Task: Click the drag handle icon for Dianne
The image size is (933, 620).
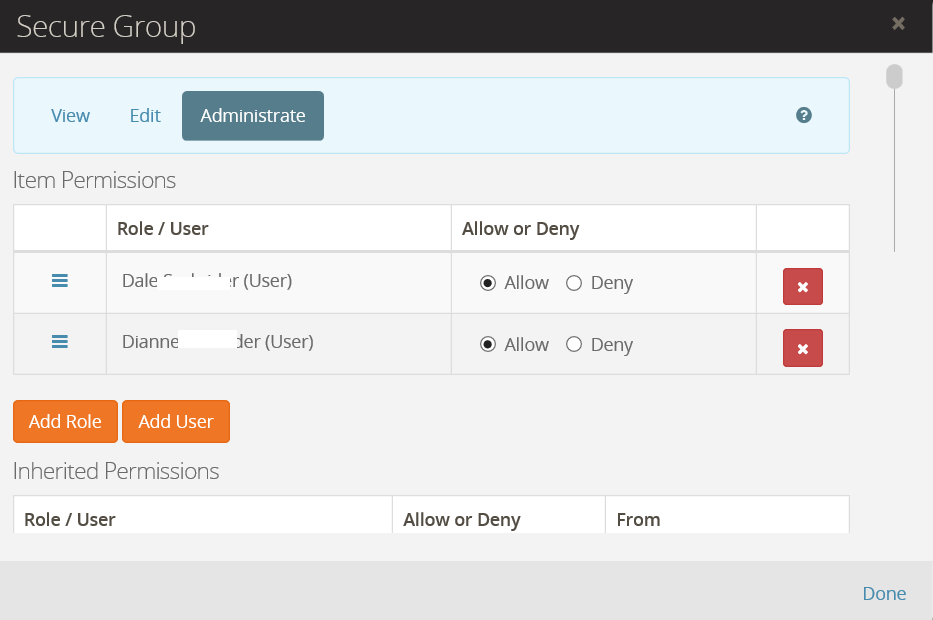Action: coord(59,342)
